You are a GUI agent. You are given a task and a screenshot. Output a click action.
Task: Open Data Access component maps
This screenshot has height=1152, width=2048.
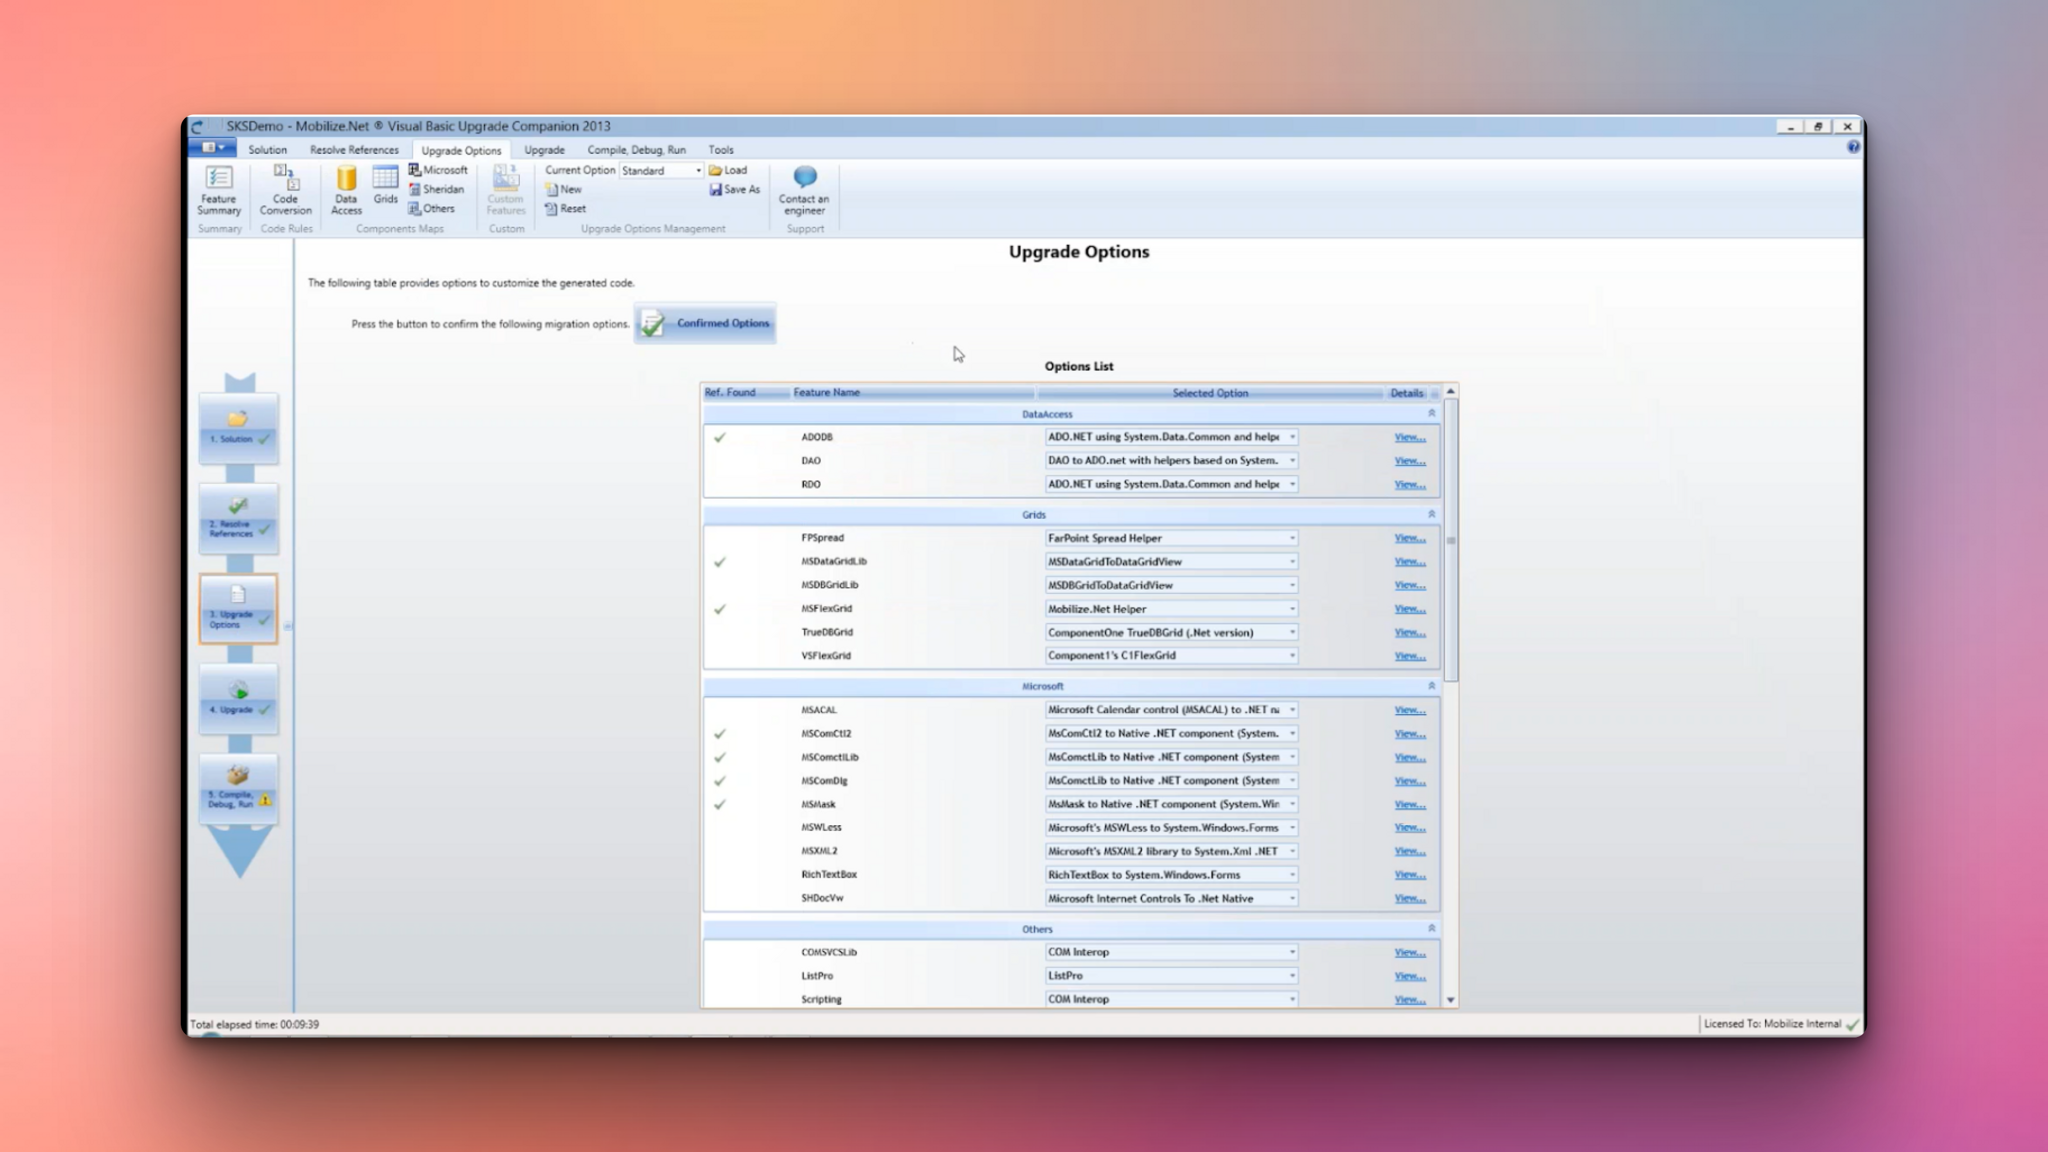[x=346, y=192]
